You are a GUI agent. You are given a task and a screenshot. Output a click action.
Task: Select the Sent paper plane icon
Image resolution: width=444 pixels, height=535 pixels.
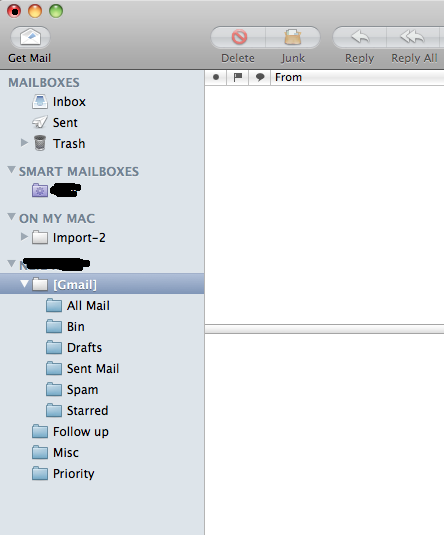(40, 122)
